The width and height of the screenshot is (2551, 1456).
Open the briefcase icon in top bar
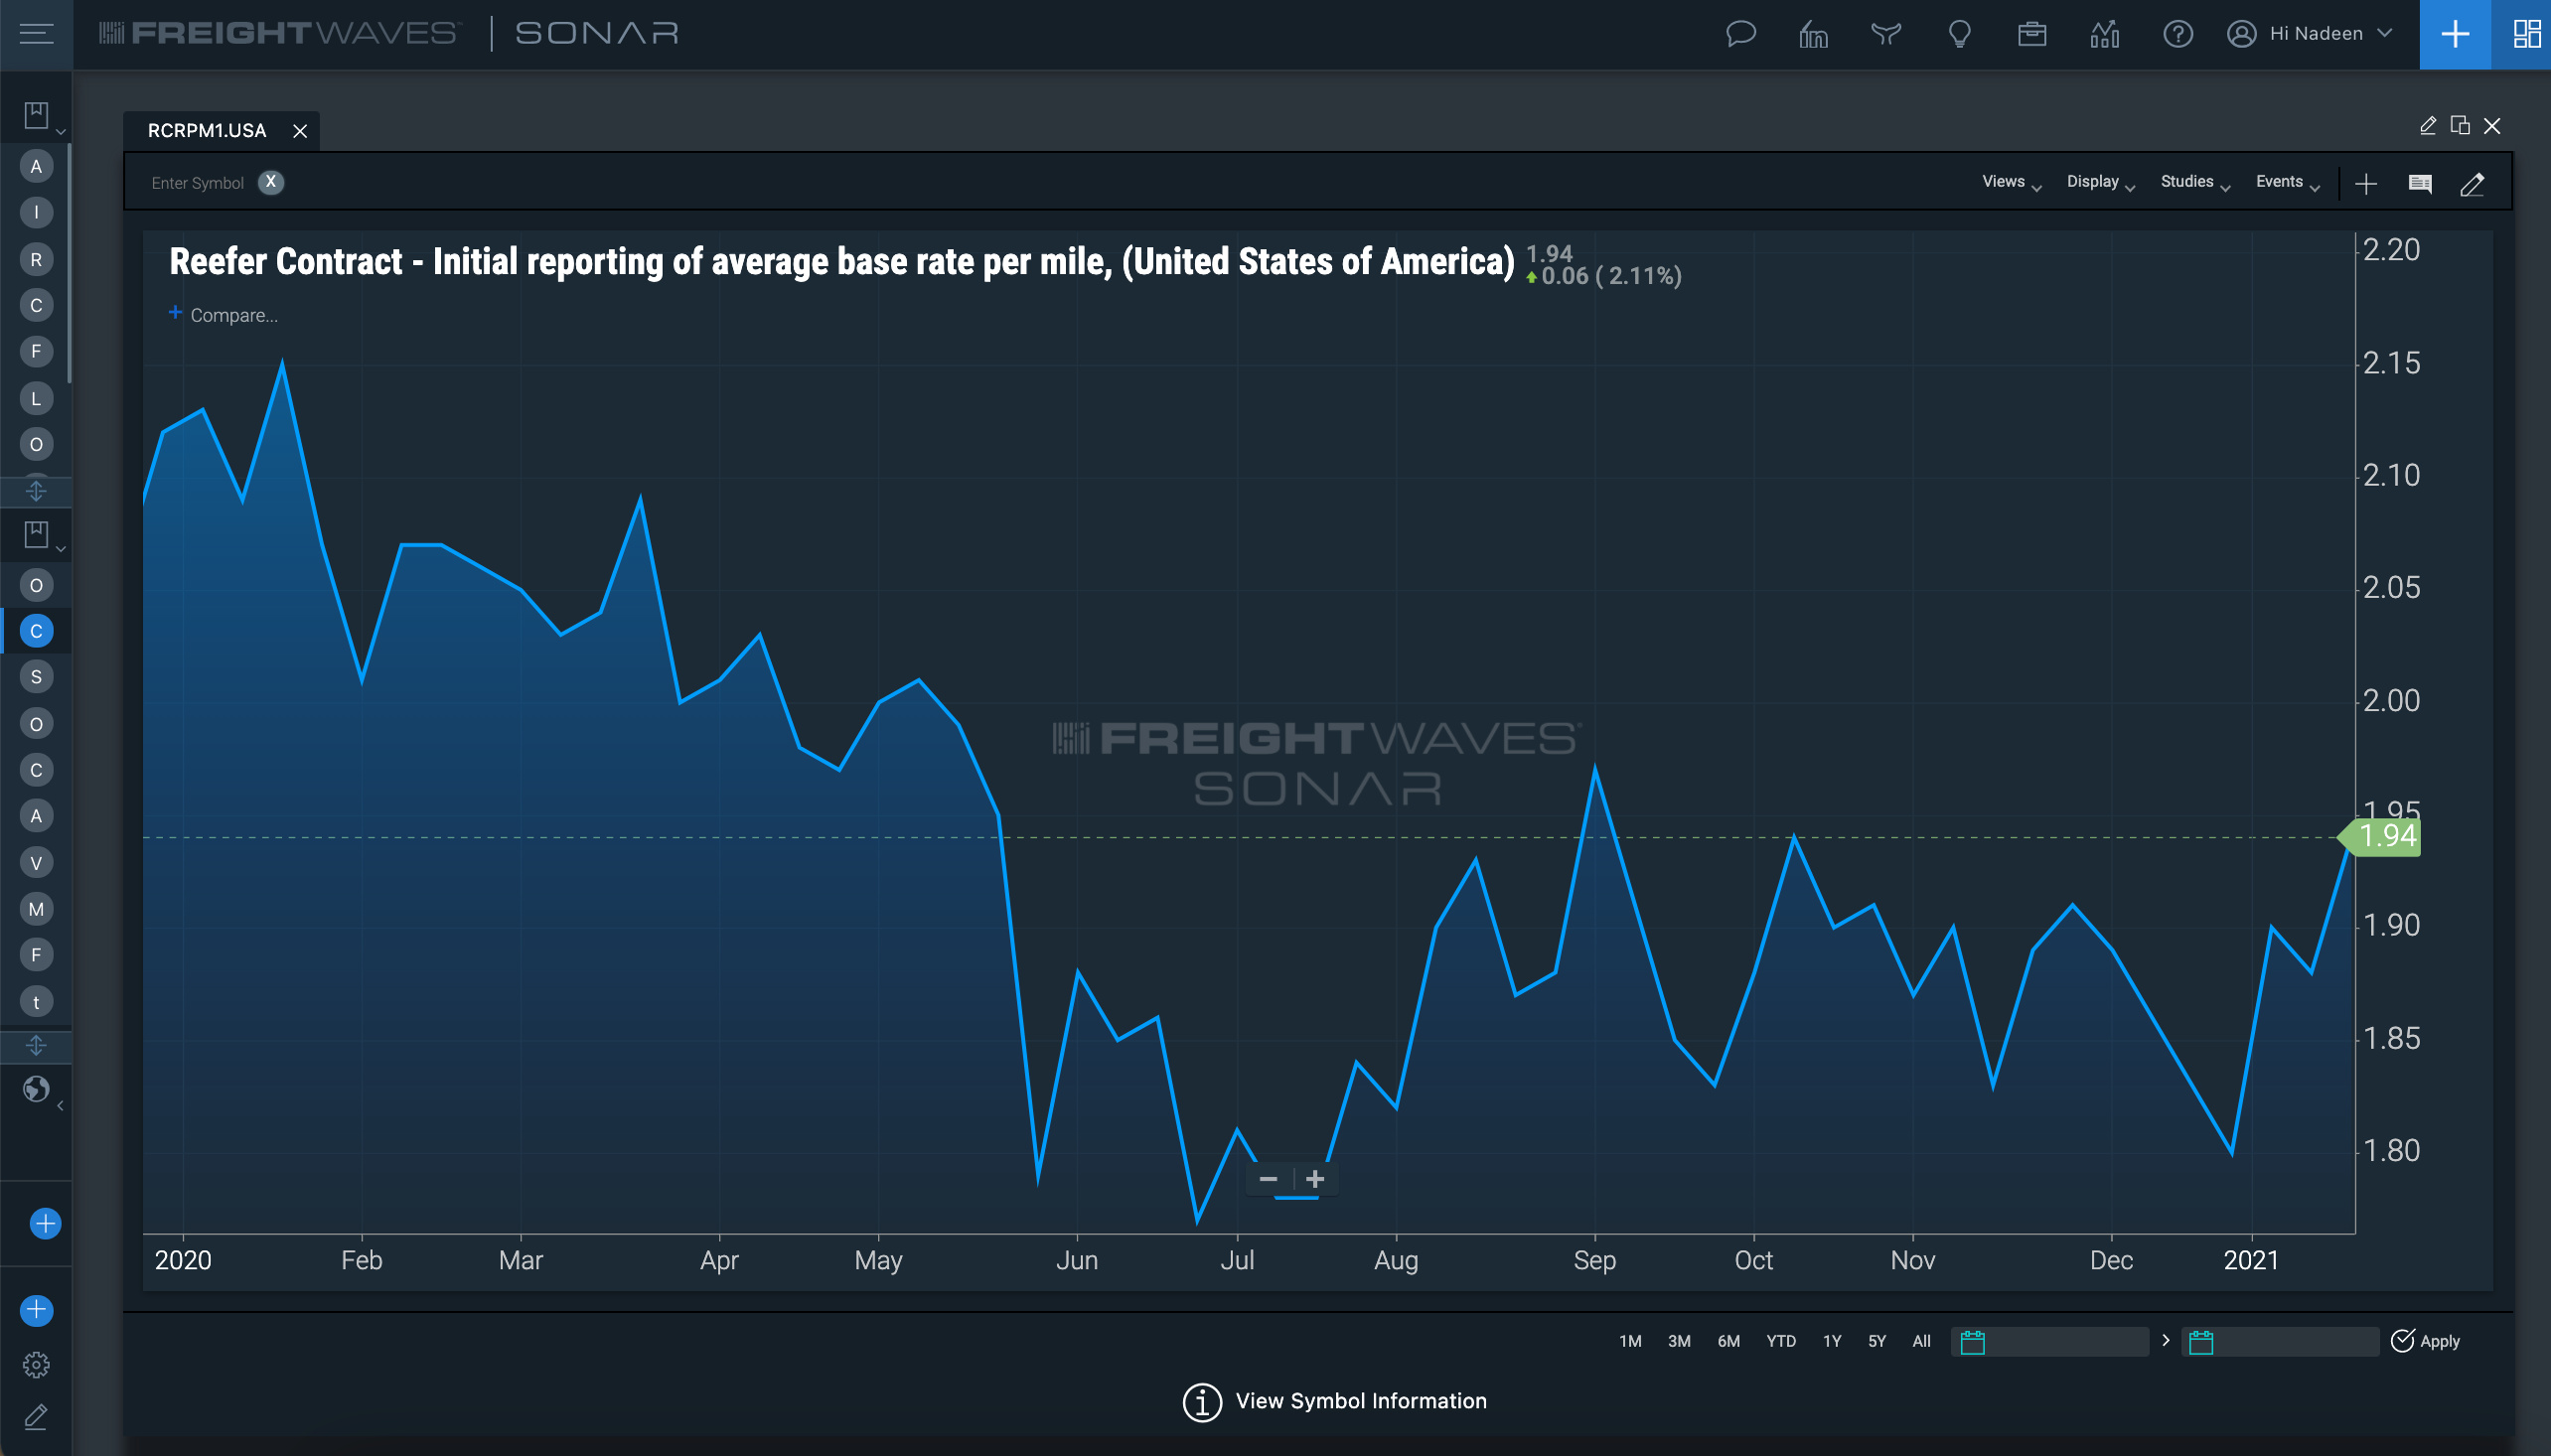click(x=2031, y=34)
